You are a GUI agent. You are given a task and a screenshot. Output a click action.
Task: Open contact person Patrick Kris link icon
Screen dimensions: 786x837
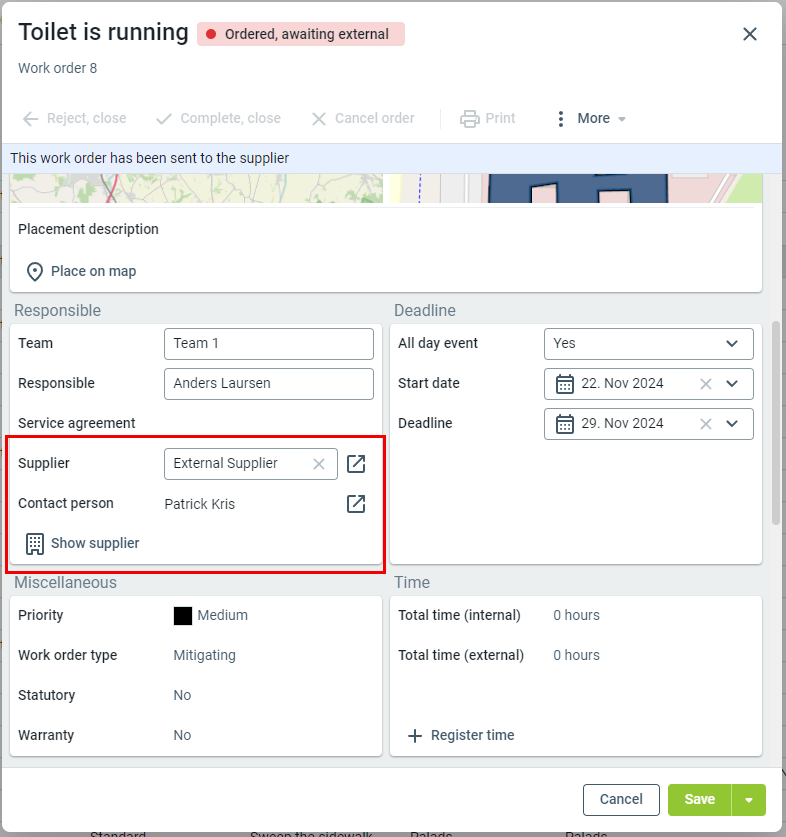pyautogui.click(x=356, y=504)
